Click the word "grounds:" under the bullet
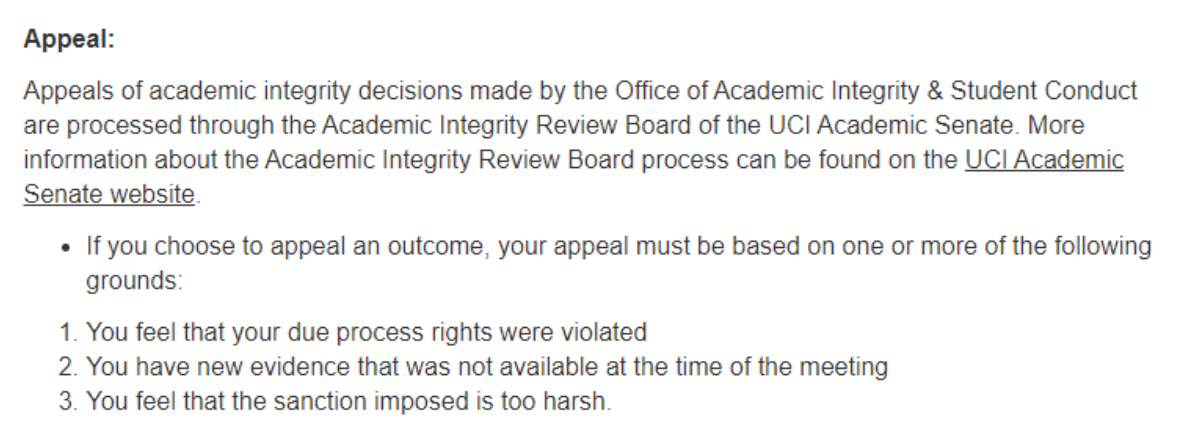 pyautogui.click(x=134, y=281)
